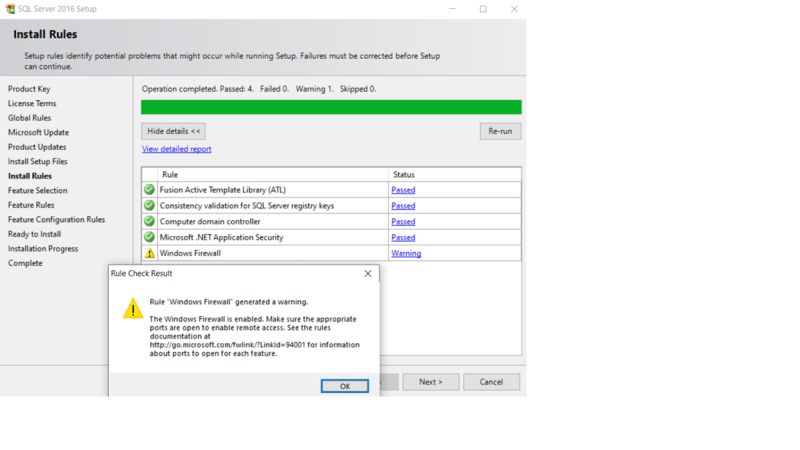The height and width of the screenshot is (450, 800).
Task: Select Feature Configuration Rules step in sidebar
Action: [x=57, y=219]
